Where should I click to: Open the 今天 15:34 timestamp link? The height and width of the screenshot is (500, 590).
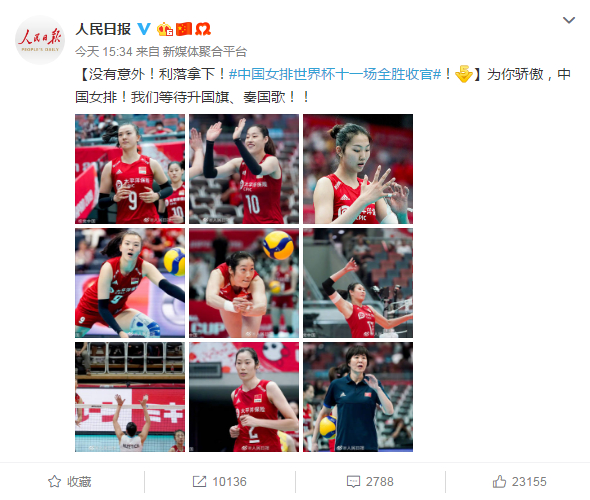coord(103,52)
